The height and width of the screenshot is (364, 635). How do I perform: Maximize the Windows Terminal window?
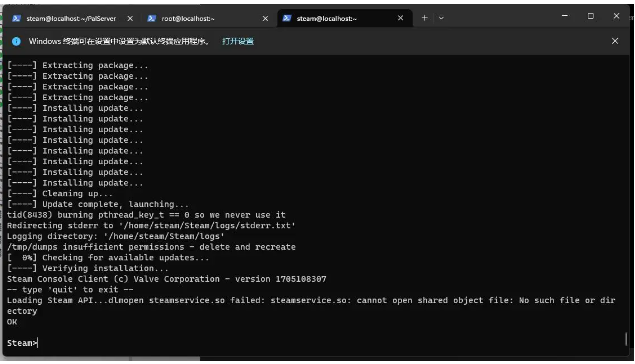click(591, 16)
